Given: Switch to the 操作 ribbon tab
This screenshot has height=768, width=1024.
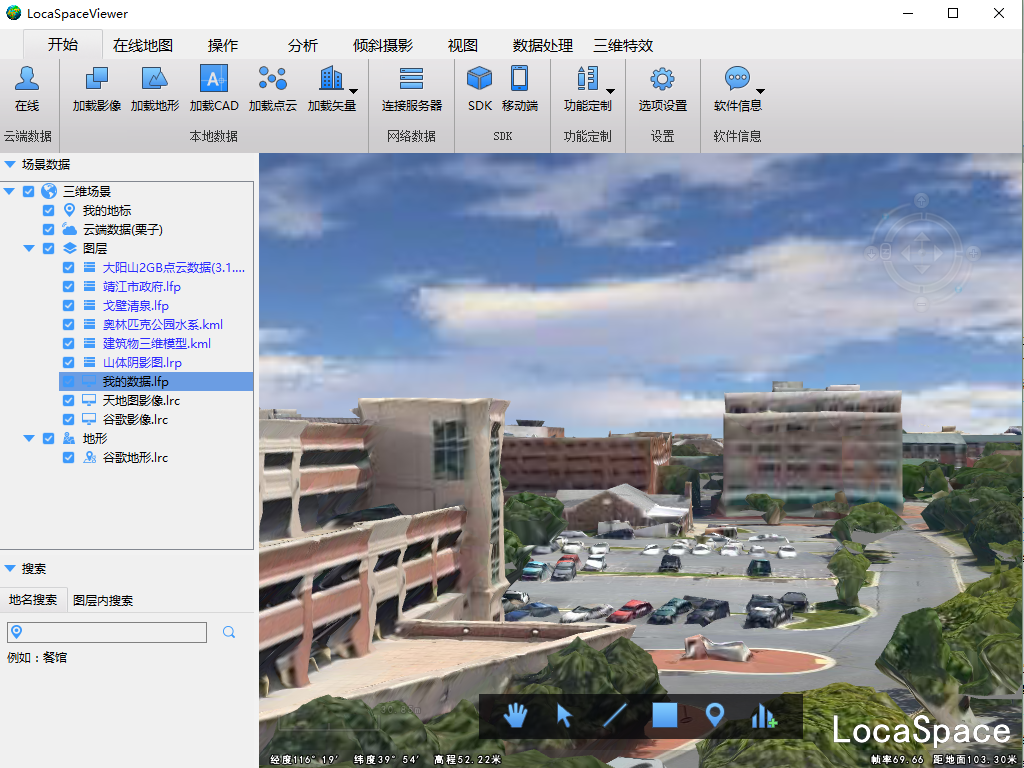Looking at the screenshot, I should [223, 45].
